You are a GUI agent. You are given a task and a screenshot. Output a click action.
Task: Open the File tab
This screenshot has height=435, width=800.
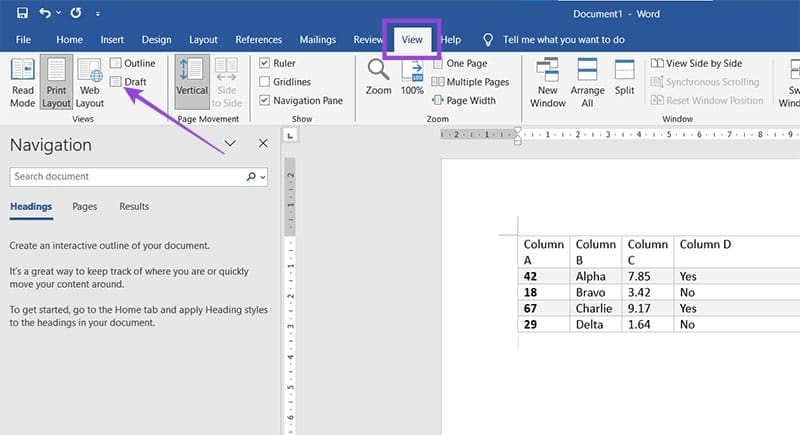(23, 39)
